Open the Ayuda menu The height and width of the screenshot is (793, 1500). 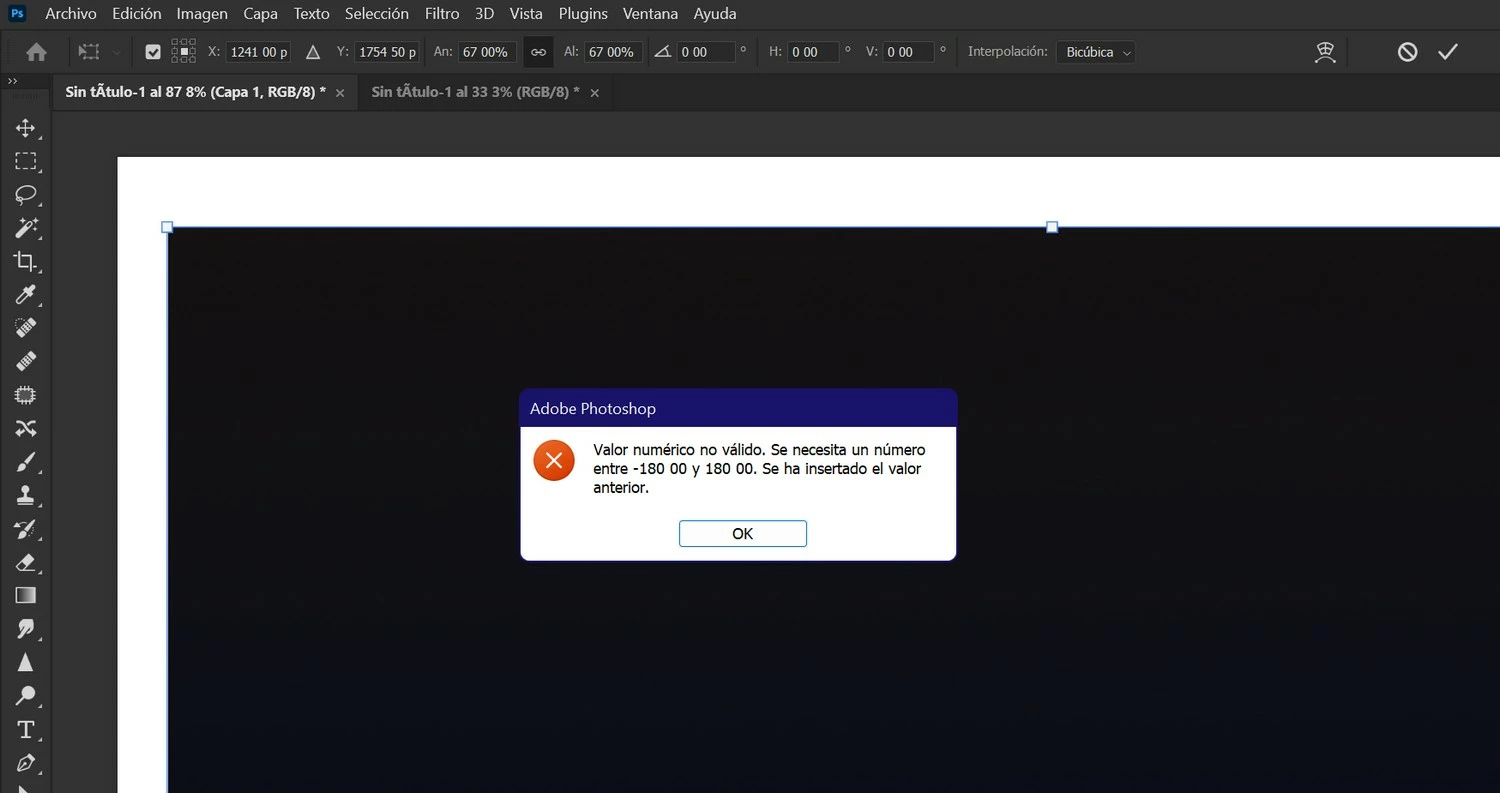715,14
